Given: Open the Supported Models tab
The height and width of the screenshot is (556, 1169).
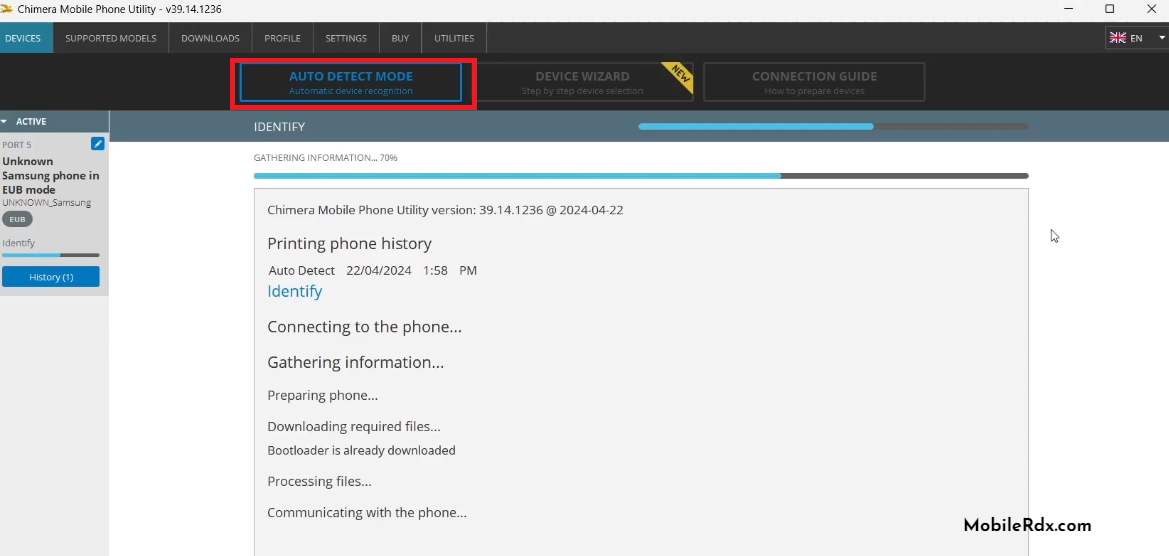Looking at the screenshot, I should [111, 38].
